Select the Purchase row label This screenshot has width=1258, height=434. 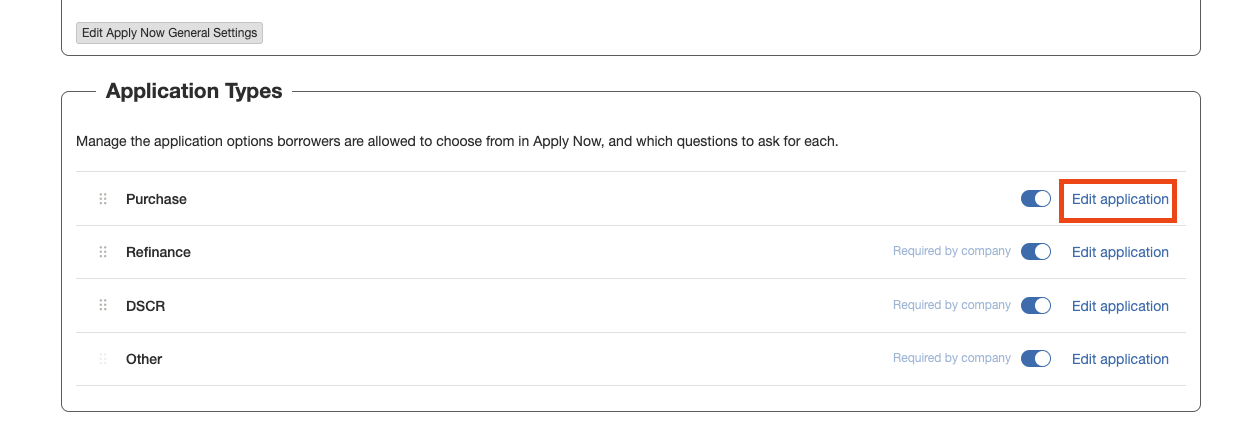(156, 199)
